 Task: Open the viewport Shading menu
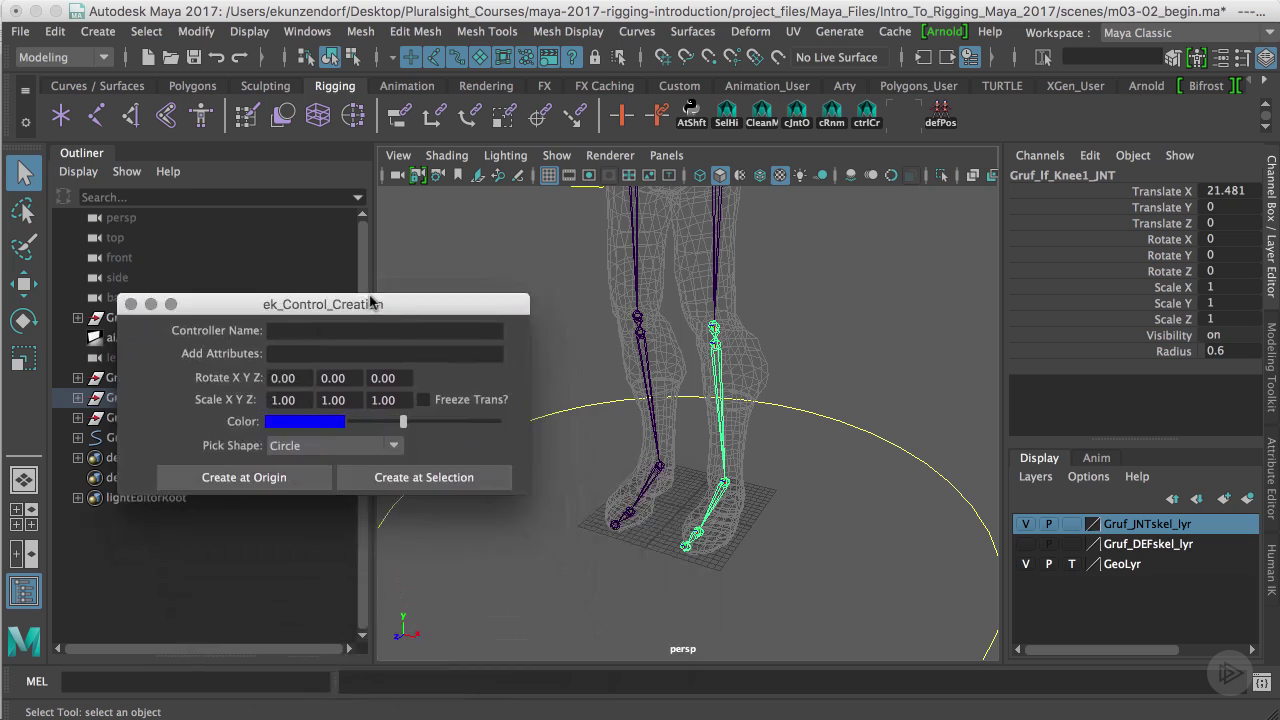tap(446, 155)
